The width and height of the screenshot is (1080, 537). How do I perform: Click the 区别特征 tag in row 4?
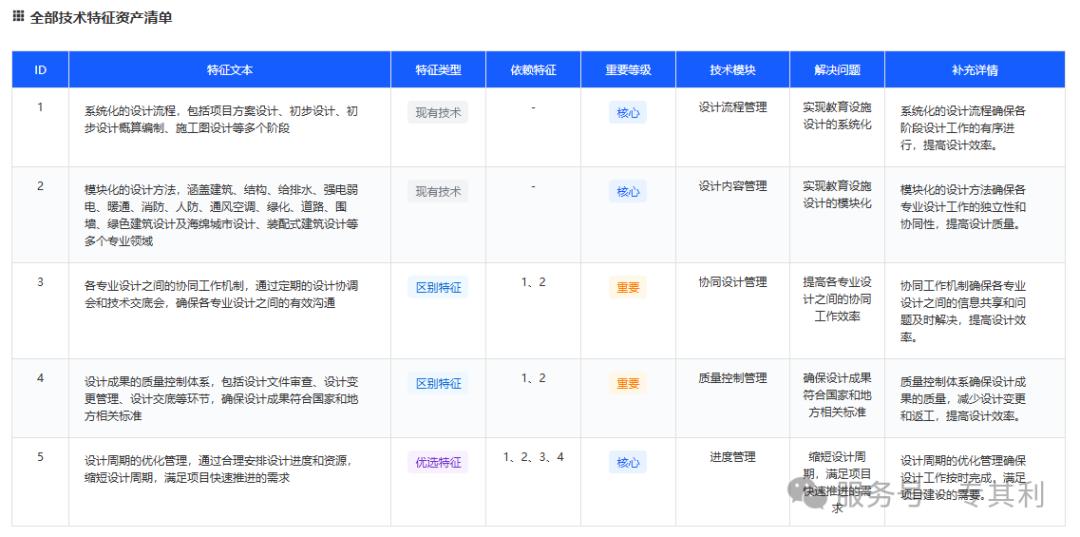click(438, 383)
